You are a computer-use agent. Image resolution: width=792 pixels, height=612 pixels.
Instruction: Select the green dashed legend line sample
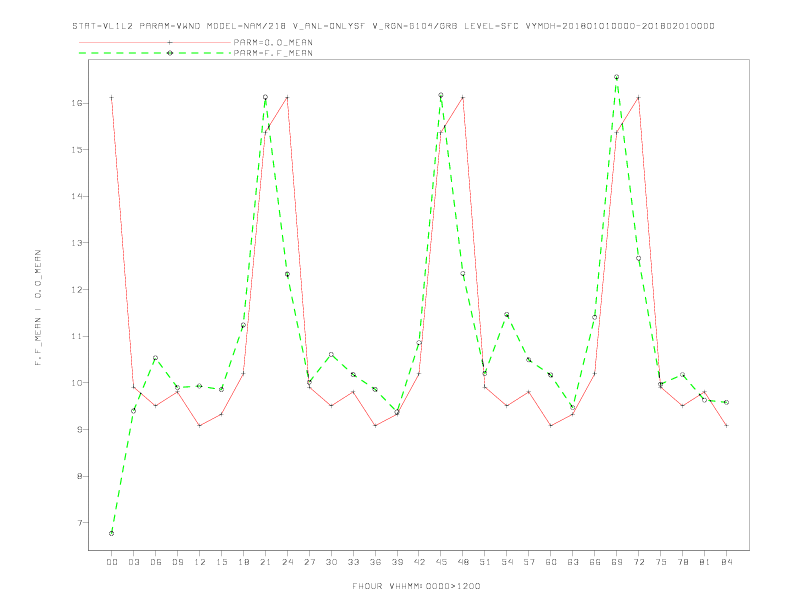click(x=155, y=53)
